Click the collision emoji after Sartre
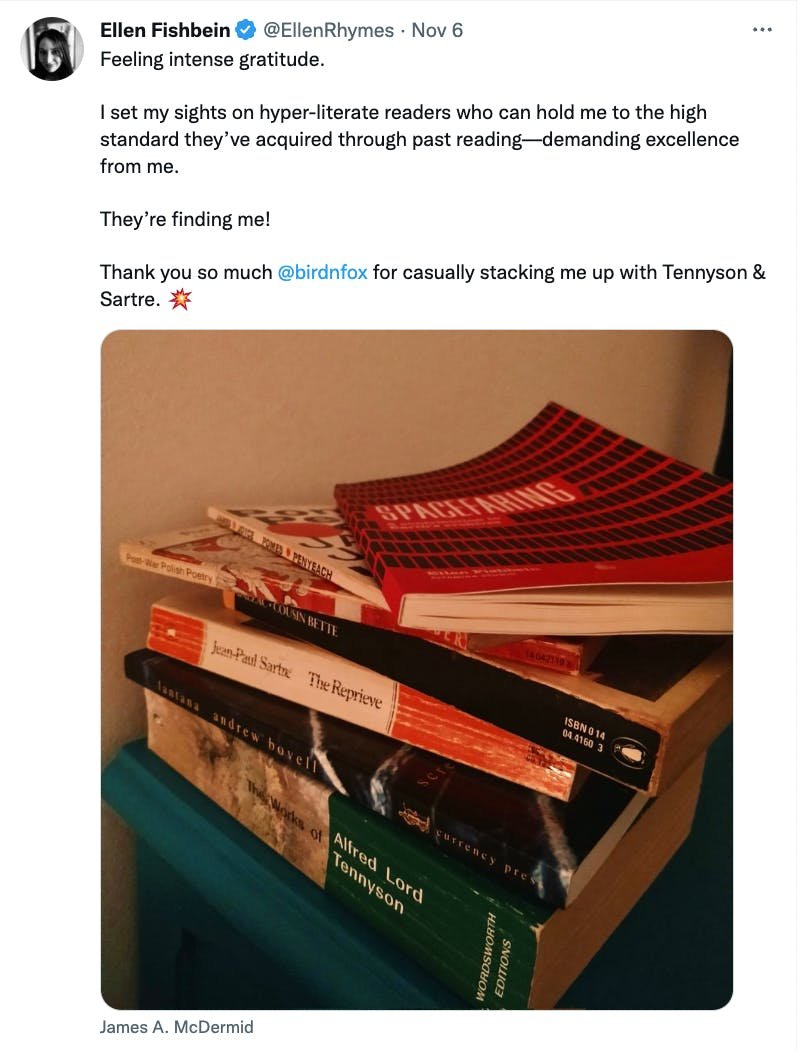The width and height of the screenshot is (797, 1052). (180, 299)
